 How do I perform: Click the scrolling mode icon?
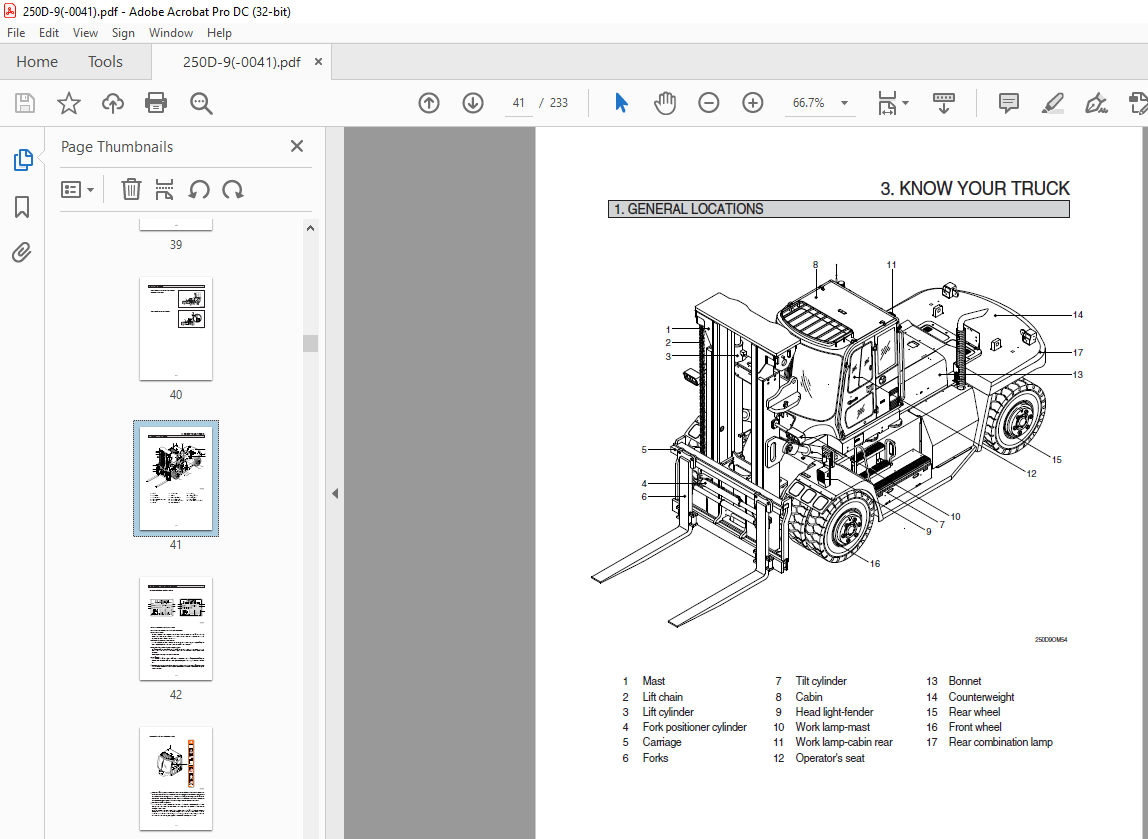pos(944,103)
